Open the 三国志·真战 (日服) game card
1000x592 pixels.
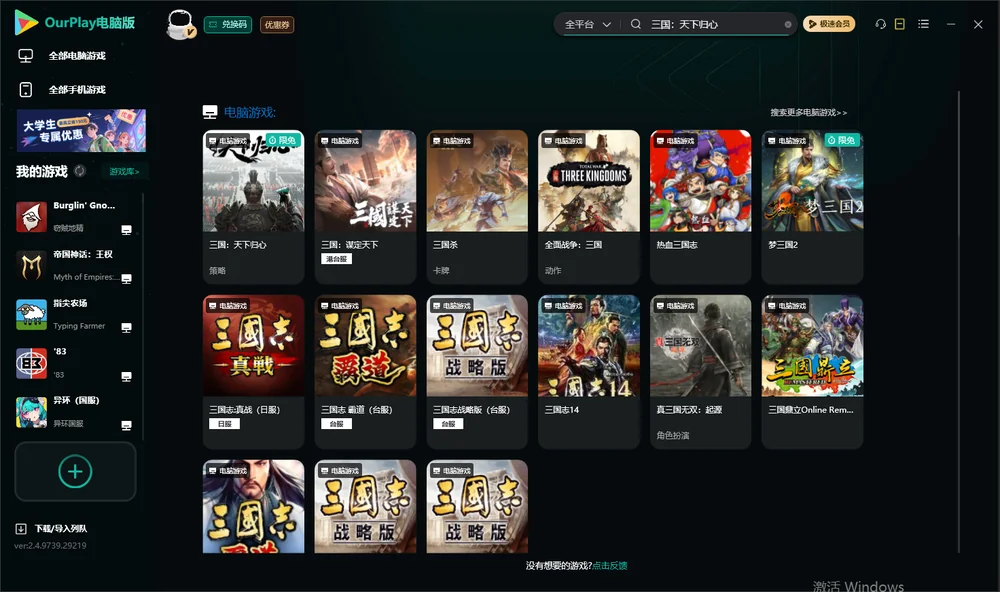pos(253,372)
